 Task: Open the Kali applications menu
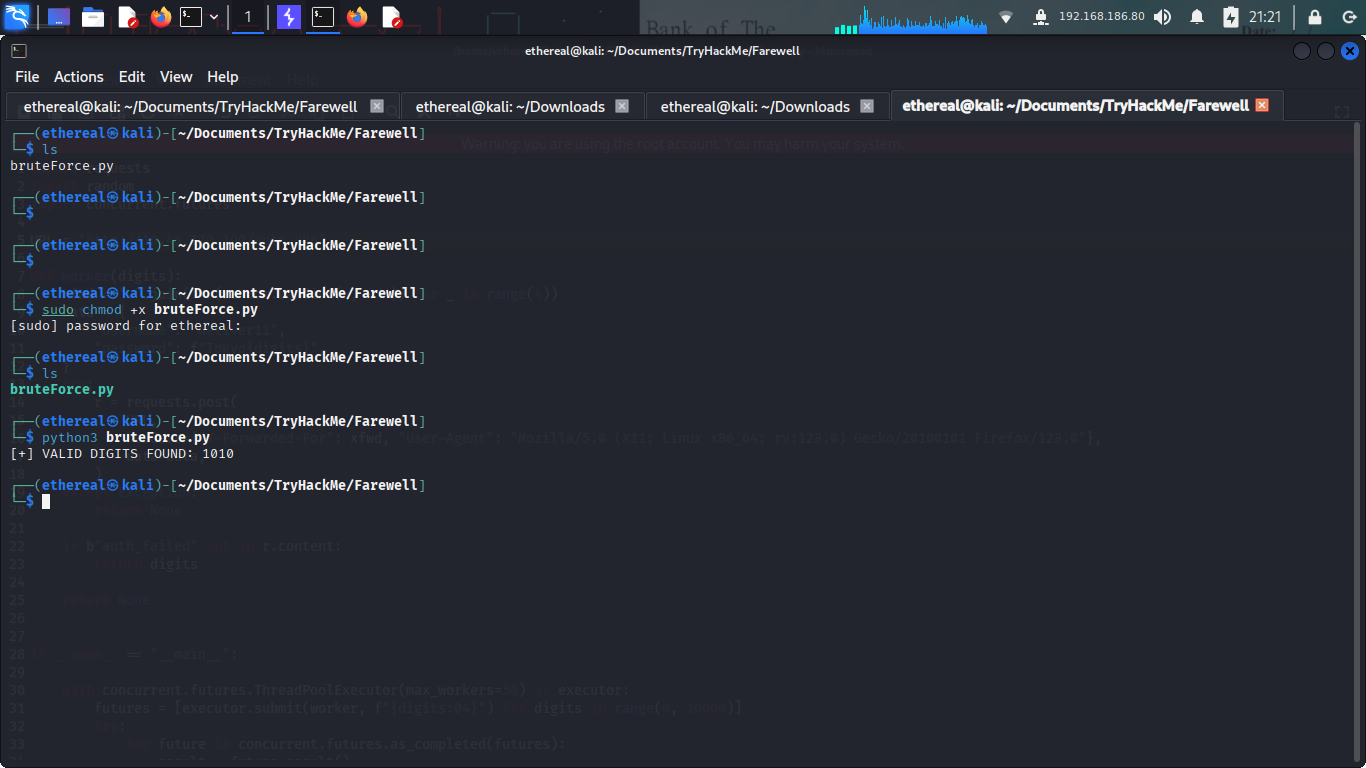click(18, 17)
